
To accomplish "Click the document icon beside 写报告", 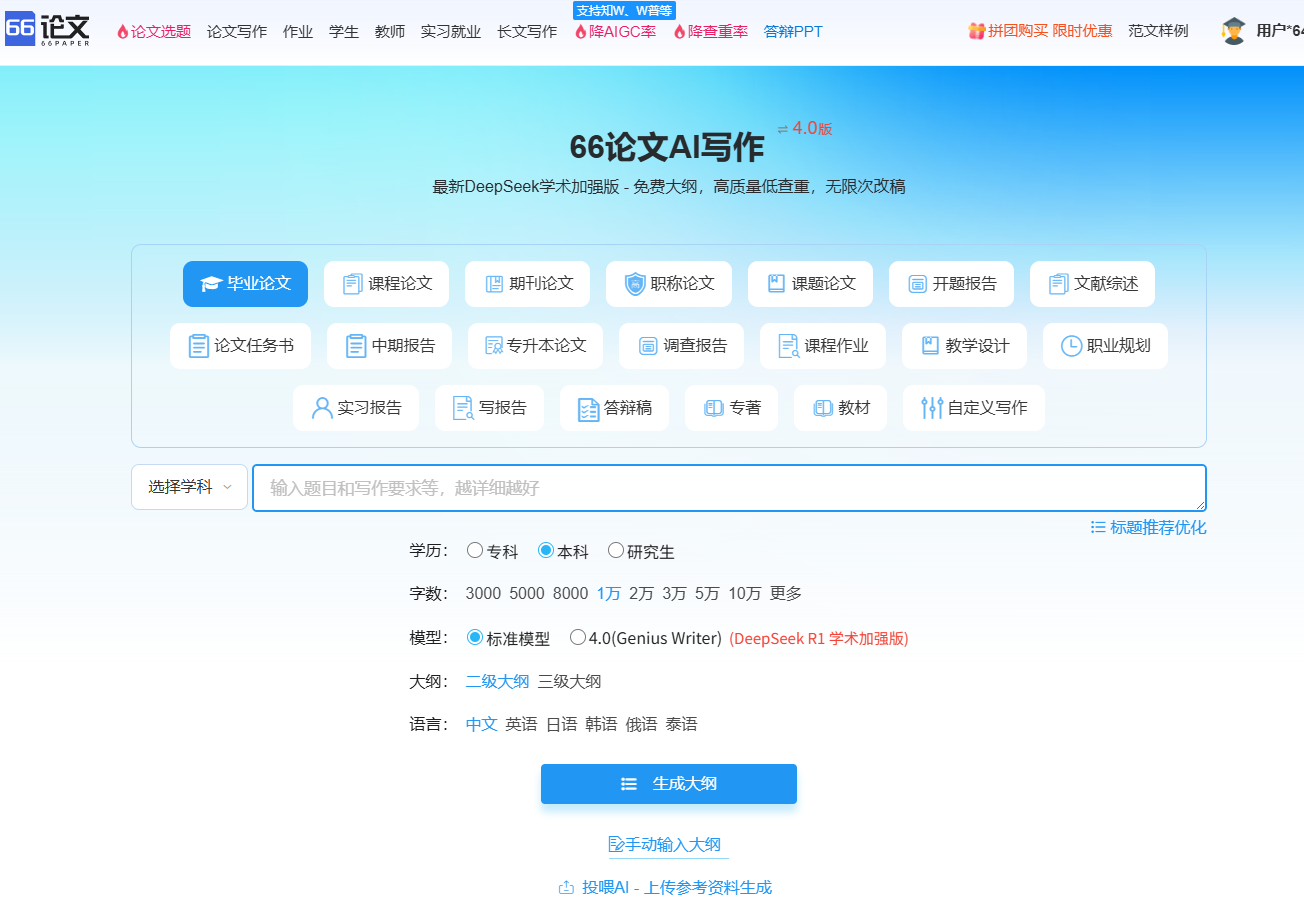I will (463, 408).
